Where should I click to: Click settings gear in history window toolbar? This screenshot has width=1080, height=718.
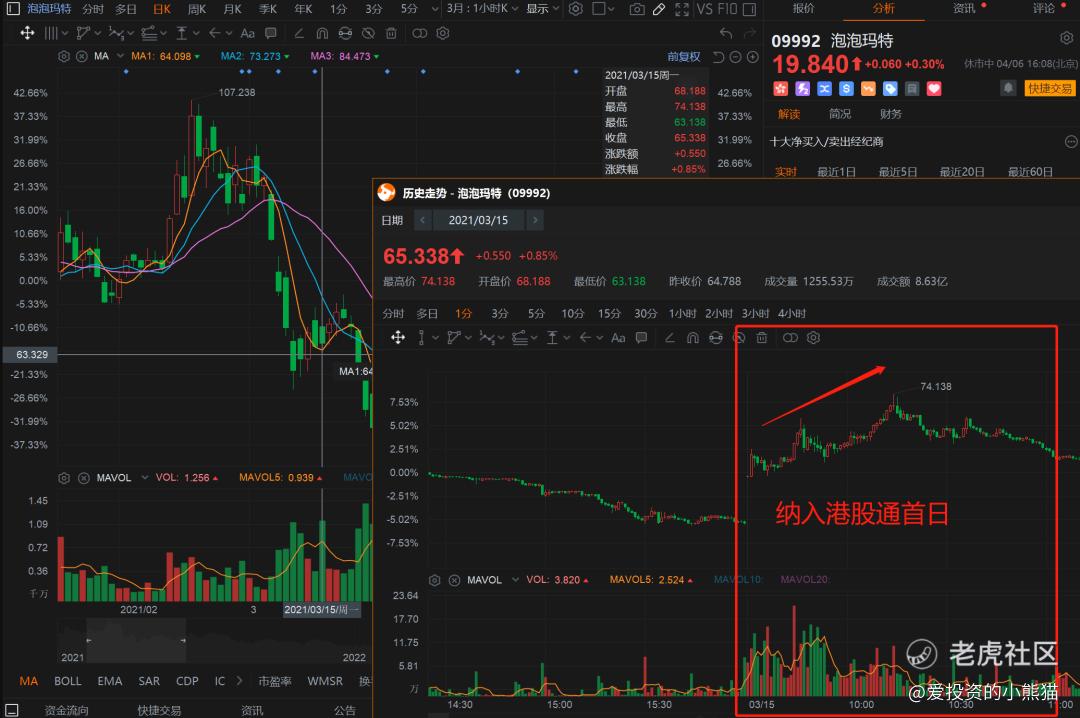813,338
